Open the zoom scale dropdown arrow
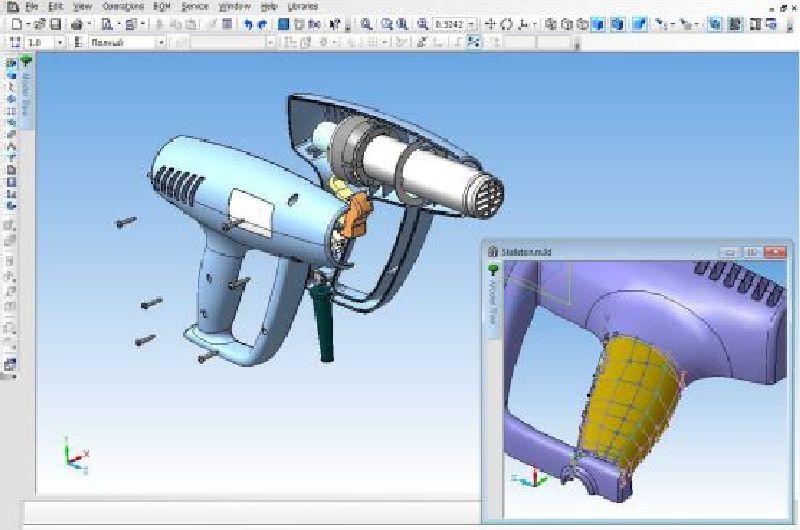800x530 pixels. pos(471,24)
